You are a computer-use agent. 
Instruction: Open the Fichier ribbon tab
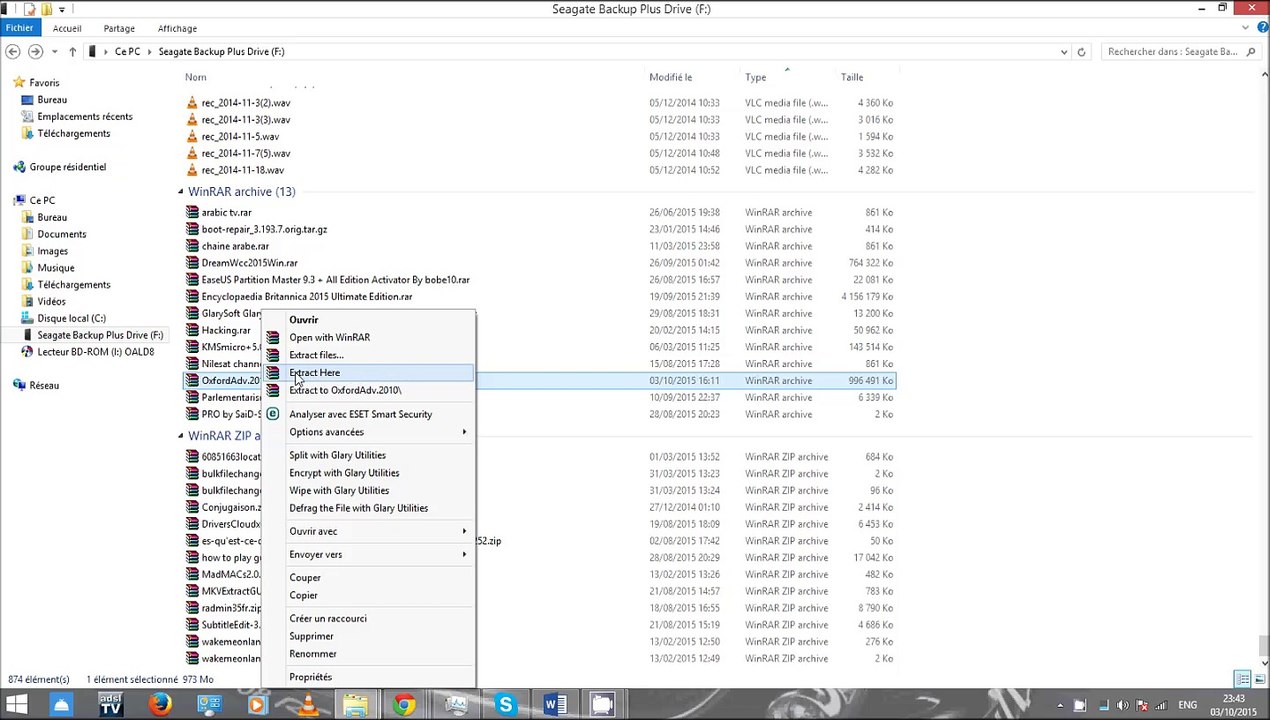click(x=19, y=28)
